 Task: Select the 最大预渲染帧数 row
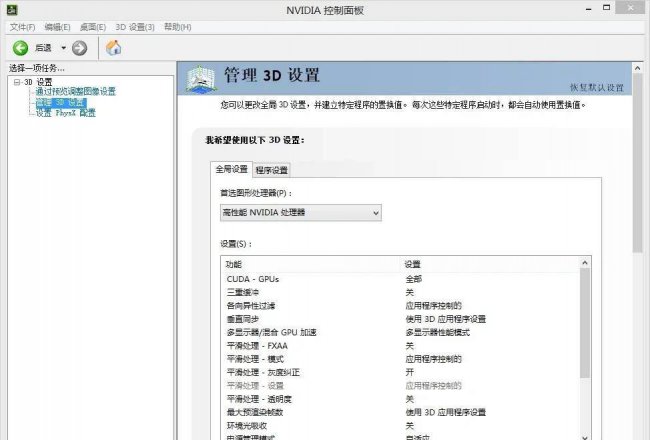[400, 412]
